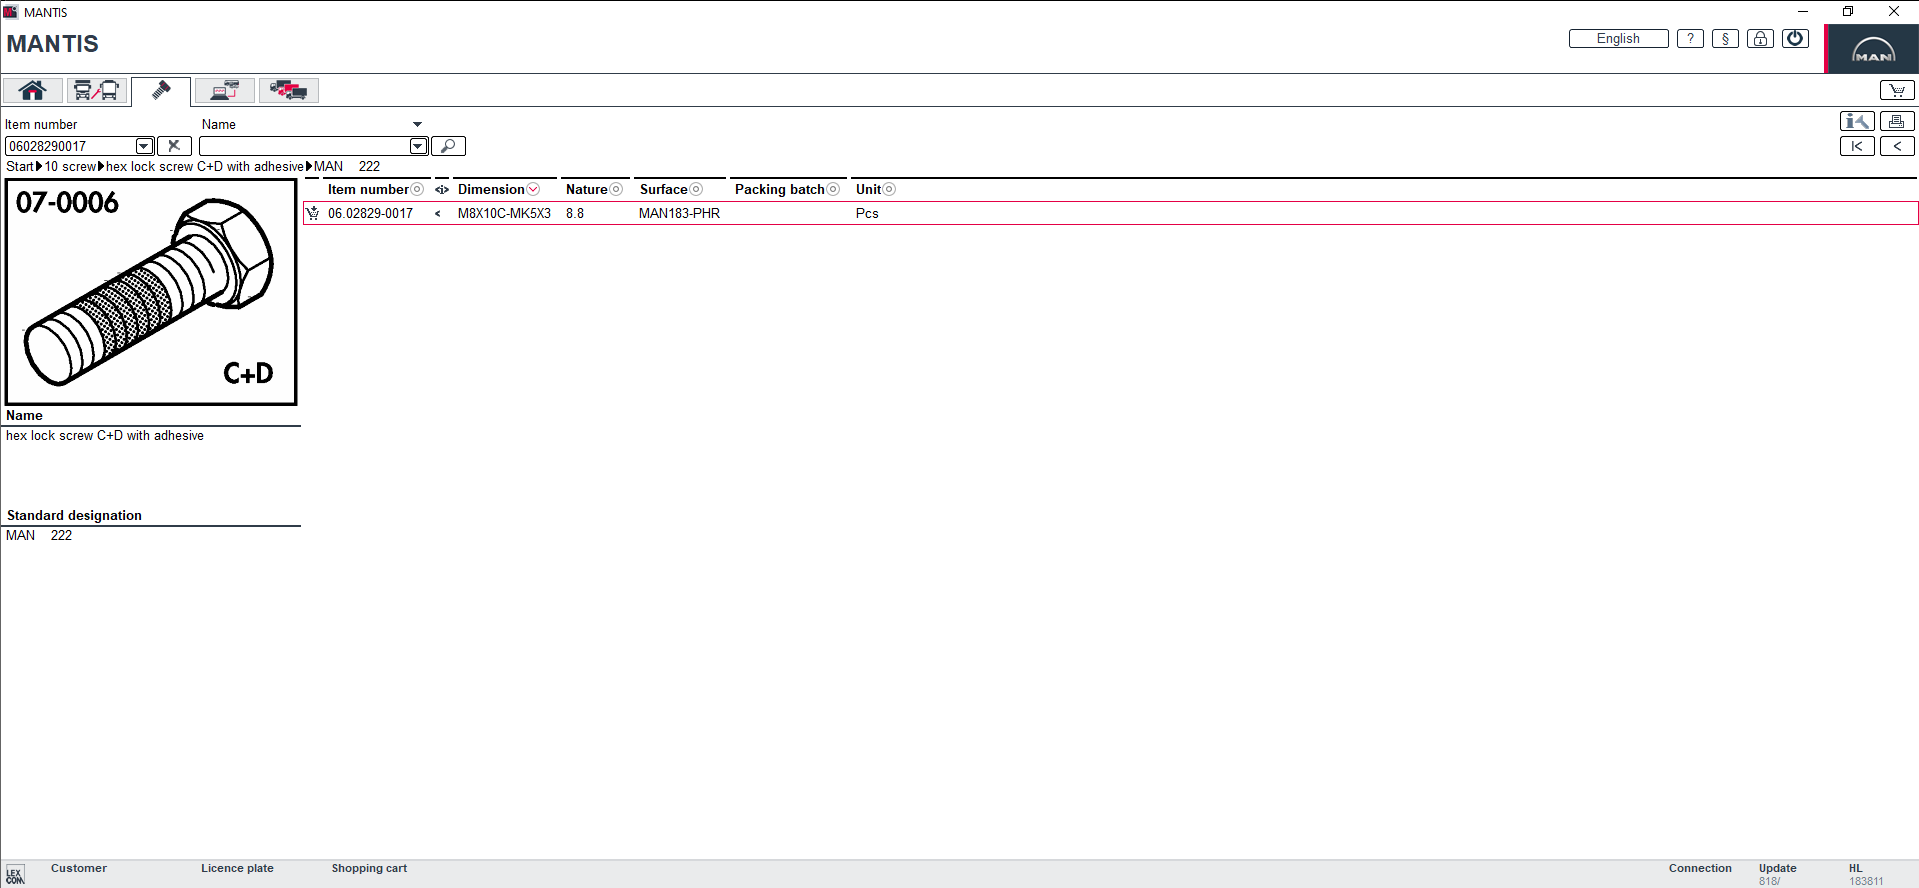The width and height of the screenshot is (1919, 888).
Task: Go to the Home tab
Action: (x=33, y=91)
